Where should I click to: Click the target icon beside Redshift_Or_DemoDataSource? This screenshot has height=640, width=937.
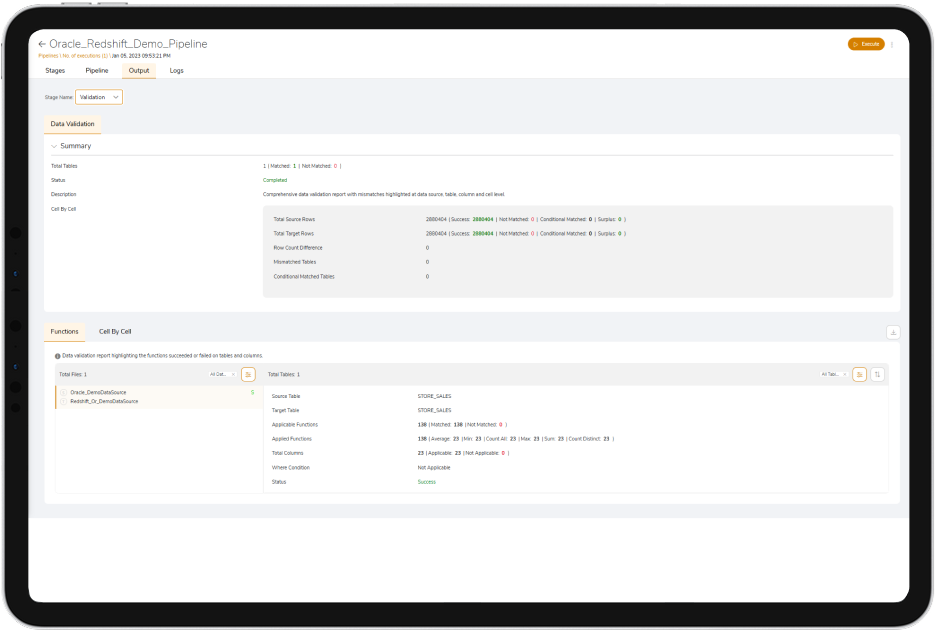tap(63, 401)
